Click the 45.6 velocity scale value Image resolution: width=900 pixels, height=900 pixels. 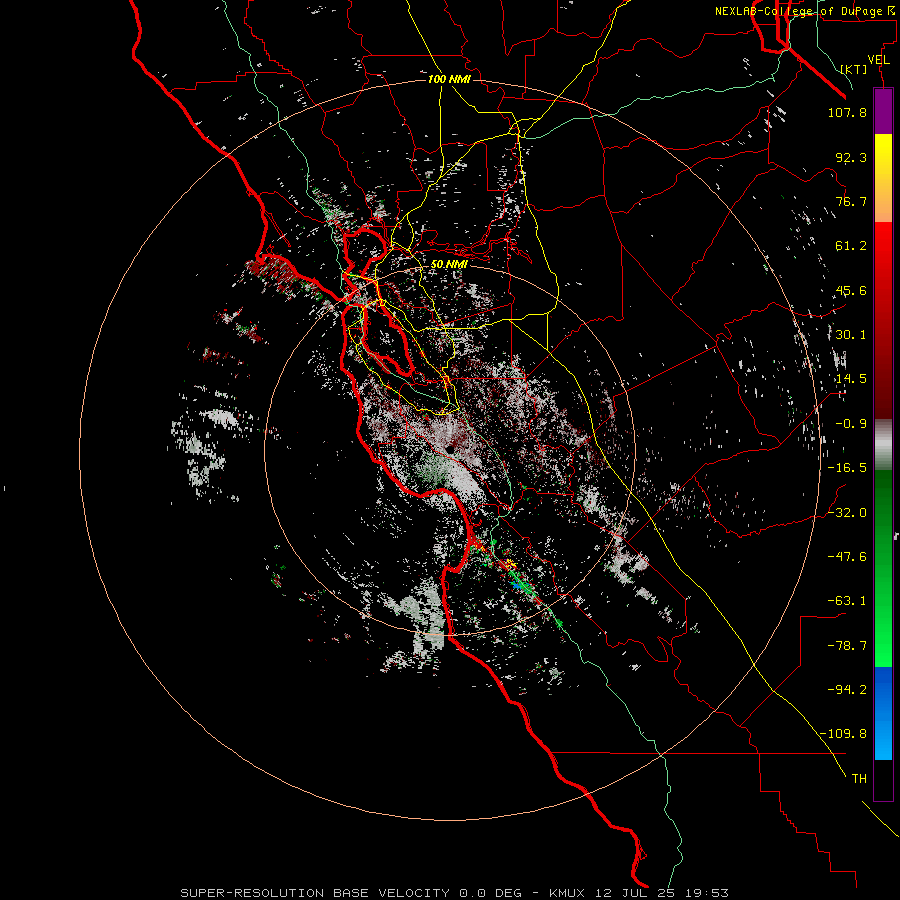click(851, 290)
